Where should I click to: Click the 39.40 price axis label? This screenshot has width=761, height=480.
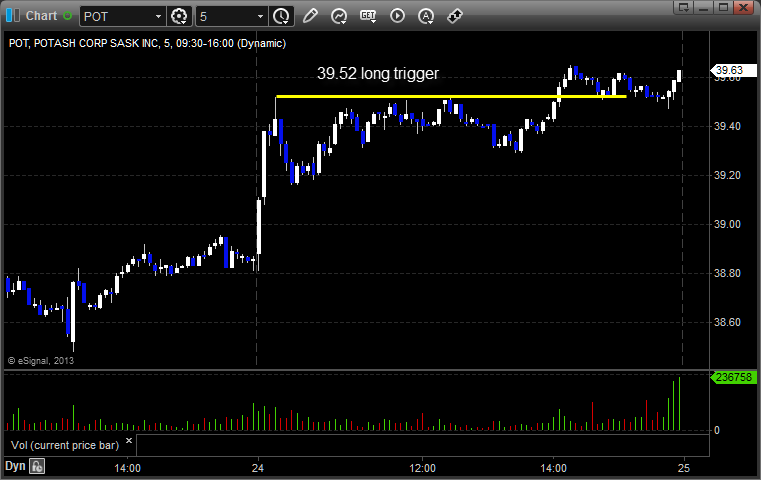pyautogui.click(x=727, y=126)
